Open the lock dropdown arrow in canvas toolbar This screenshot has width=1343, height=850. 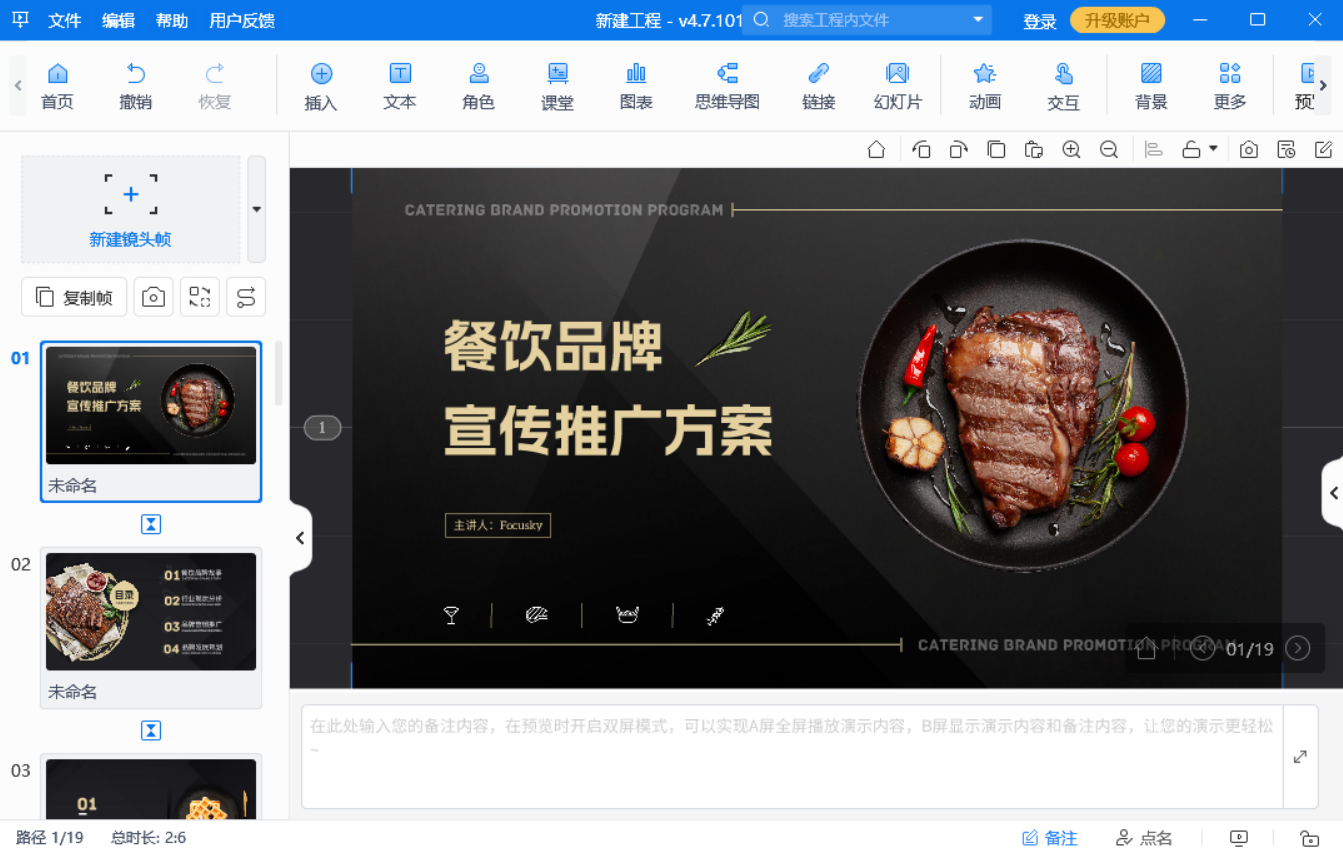tap(1213, 148)
